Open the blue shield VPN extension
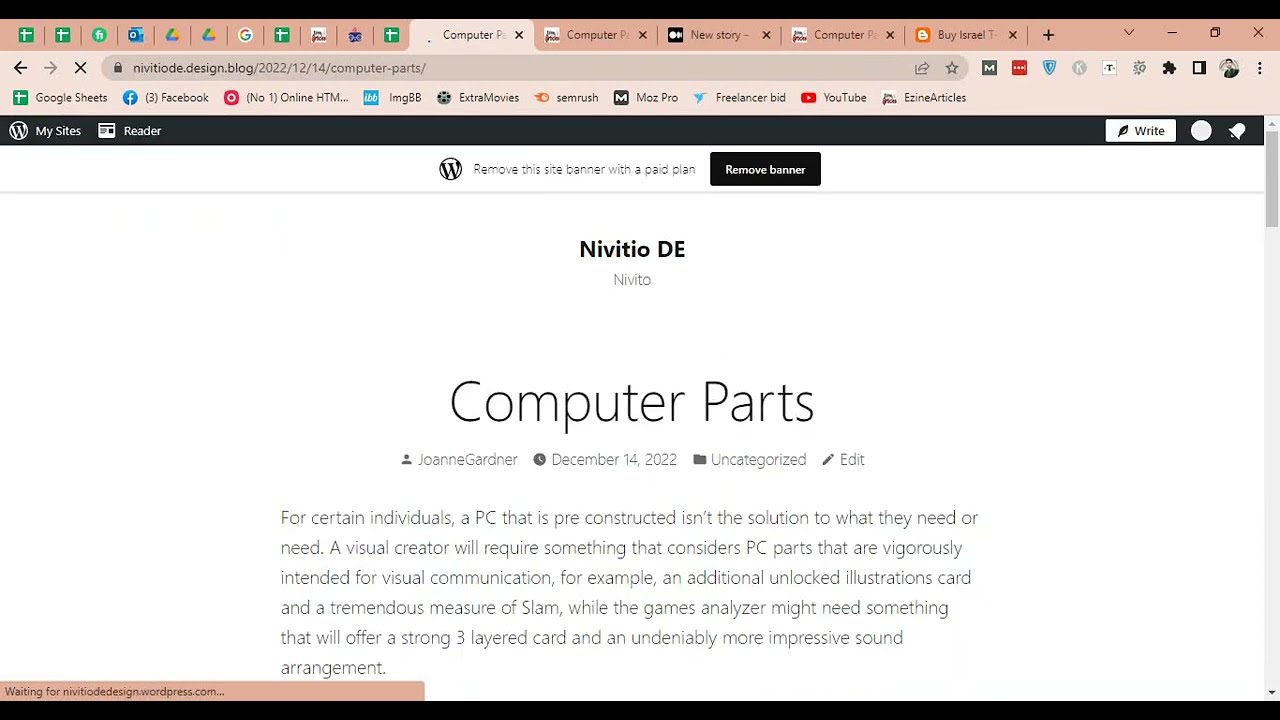 click(x=1049, y=68)
